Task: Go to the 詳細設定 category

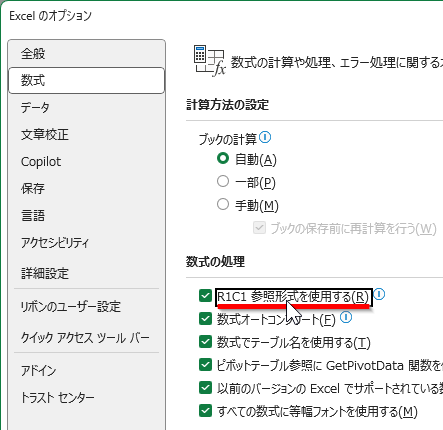Action: tap(86, 273)
